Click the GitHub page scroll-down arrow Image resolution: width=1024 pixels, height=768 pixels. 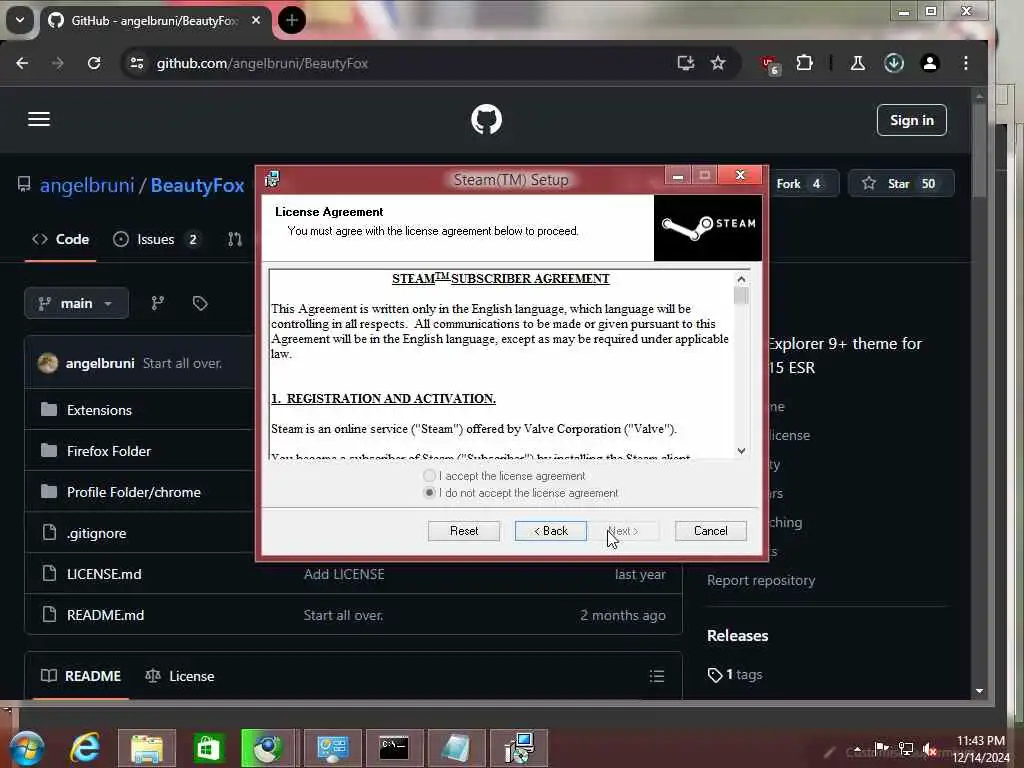point(980,691)
